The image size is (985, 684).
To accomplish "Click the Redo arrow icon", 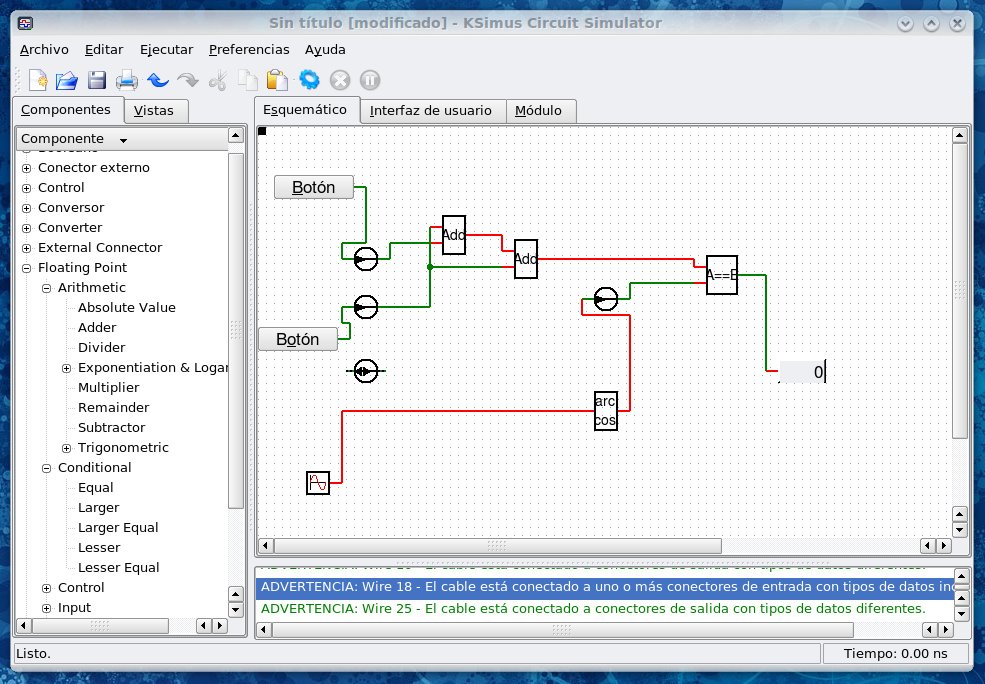I will 187,80.
